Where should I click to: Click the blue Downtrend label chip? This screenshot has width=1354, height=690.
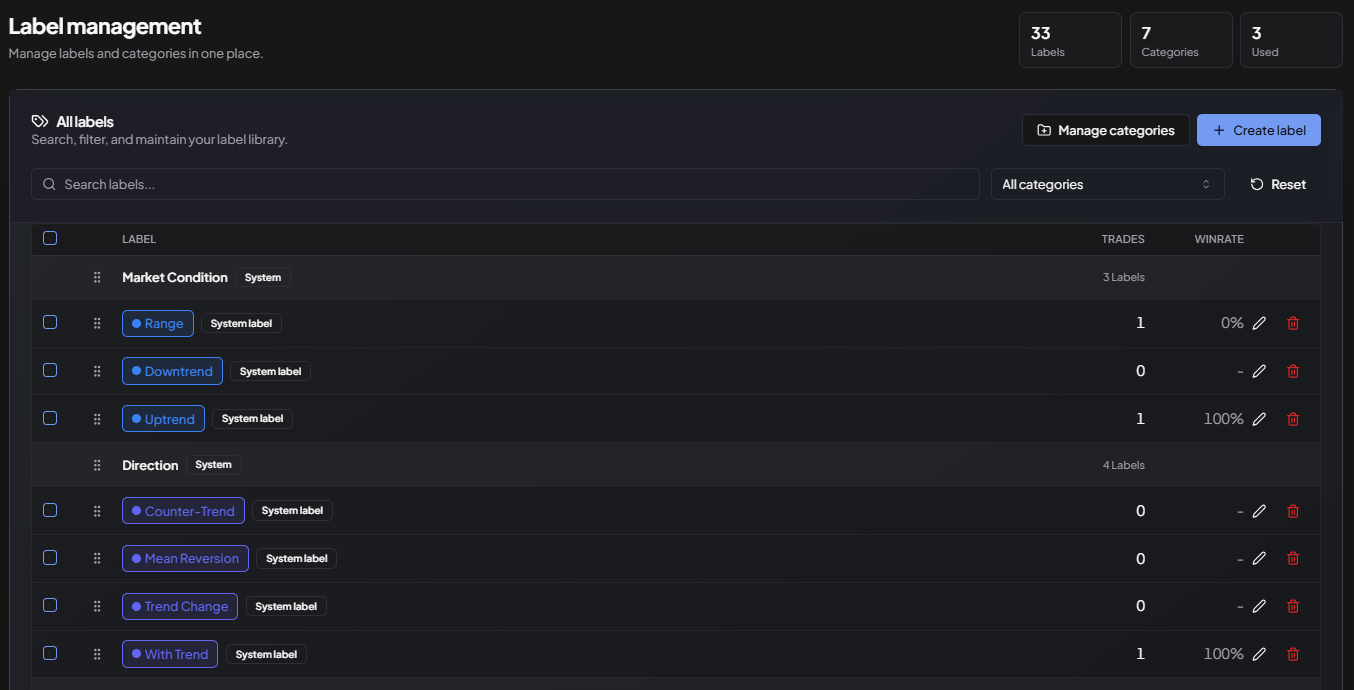(x=172, y=371)
